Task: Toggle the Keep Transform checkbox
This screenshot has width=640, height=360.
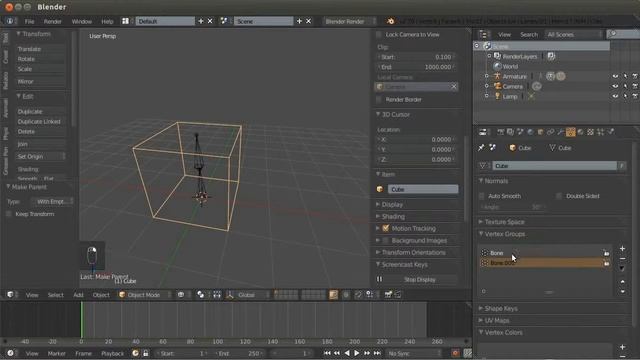Action: (9, 214)
